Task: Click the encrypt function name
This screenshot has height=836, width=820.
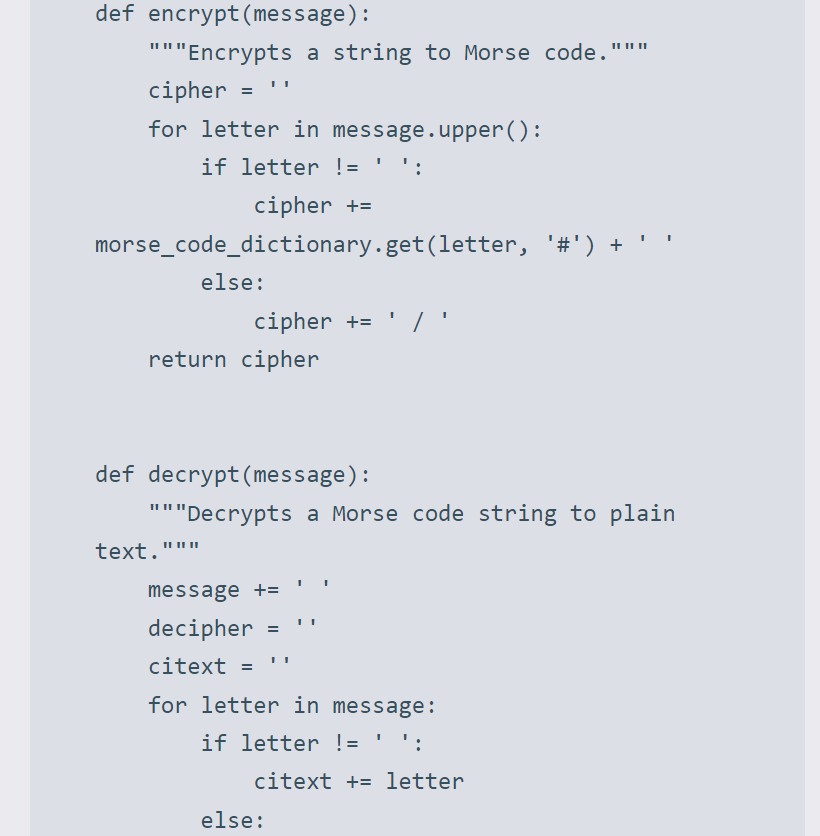Action: 187,14
